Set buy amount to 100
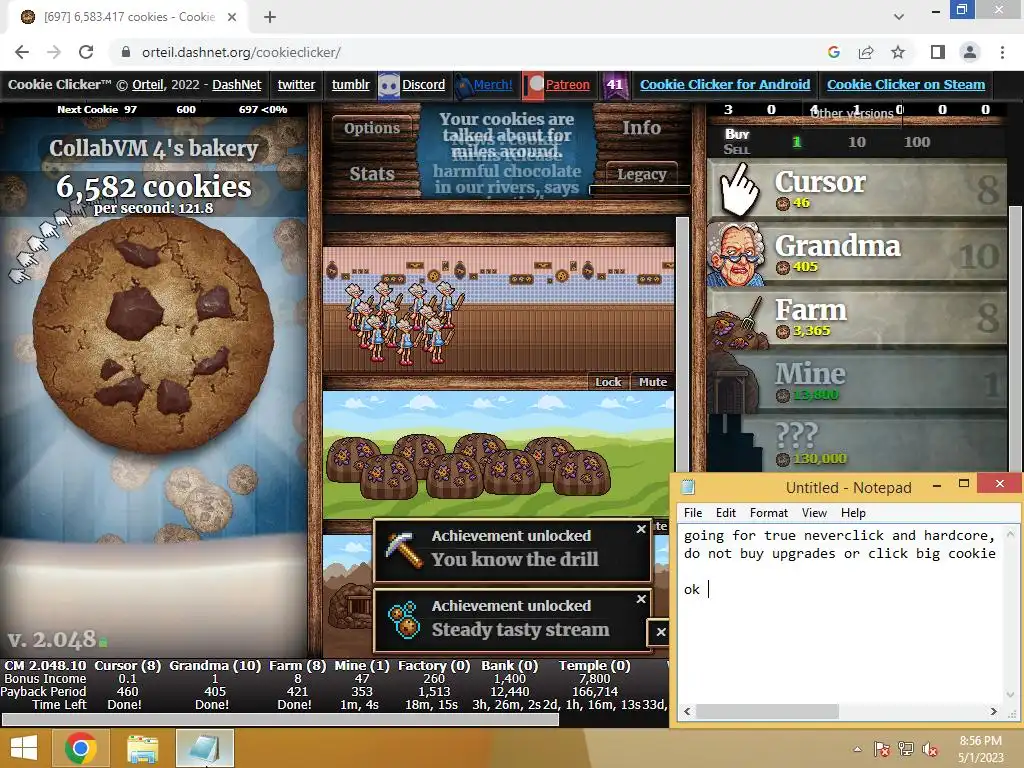 917,142
